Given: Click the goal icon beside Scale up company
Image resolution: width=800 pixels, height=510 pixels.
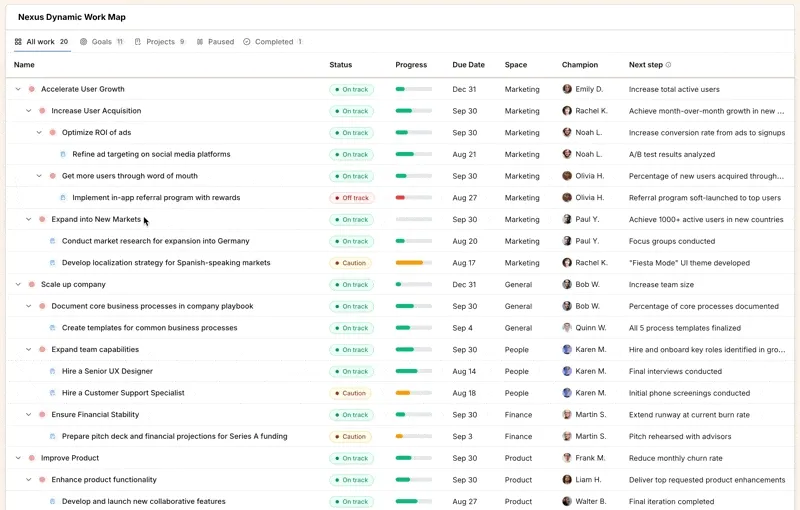Looking at the screenshot, I should [32, 285].
